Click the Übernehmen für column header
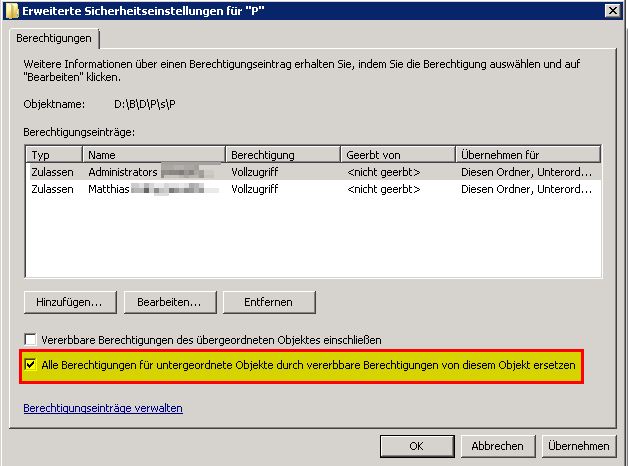Screen dimensions: 628x466 tap(527, 155)
